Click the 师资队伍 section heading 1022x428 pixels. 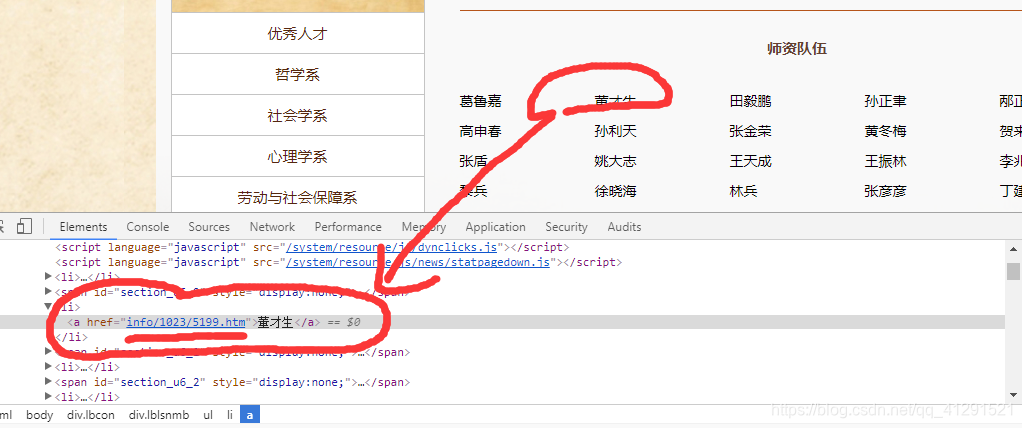pos(797,49)
